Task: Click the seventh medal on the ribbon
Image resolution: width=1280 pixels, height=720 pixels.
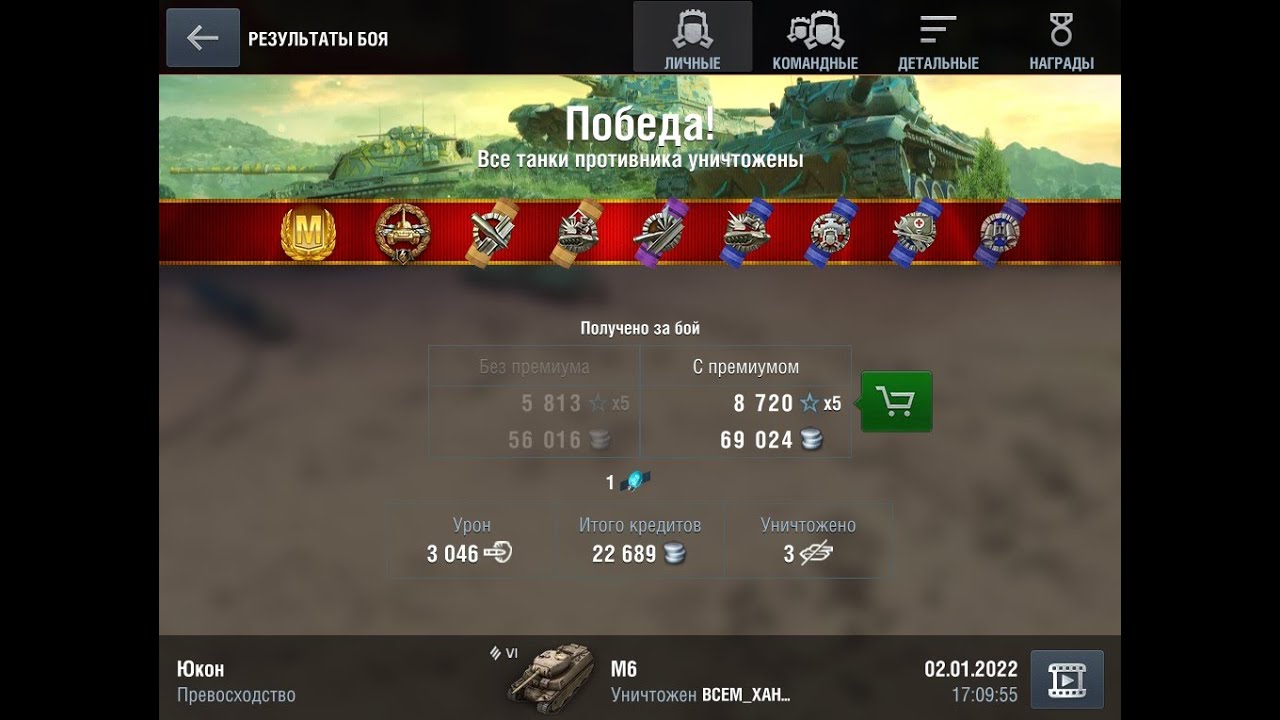Action: 832,233
